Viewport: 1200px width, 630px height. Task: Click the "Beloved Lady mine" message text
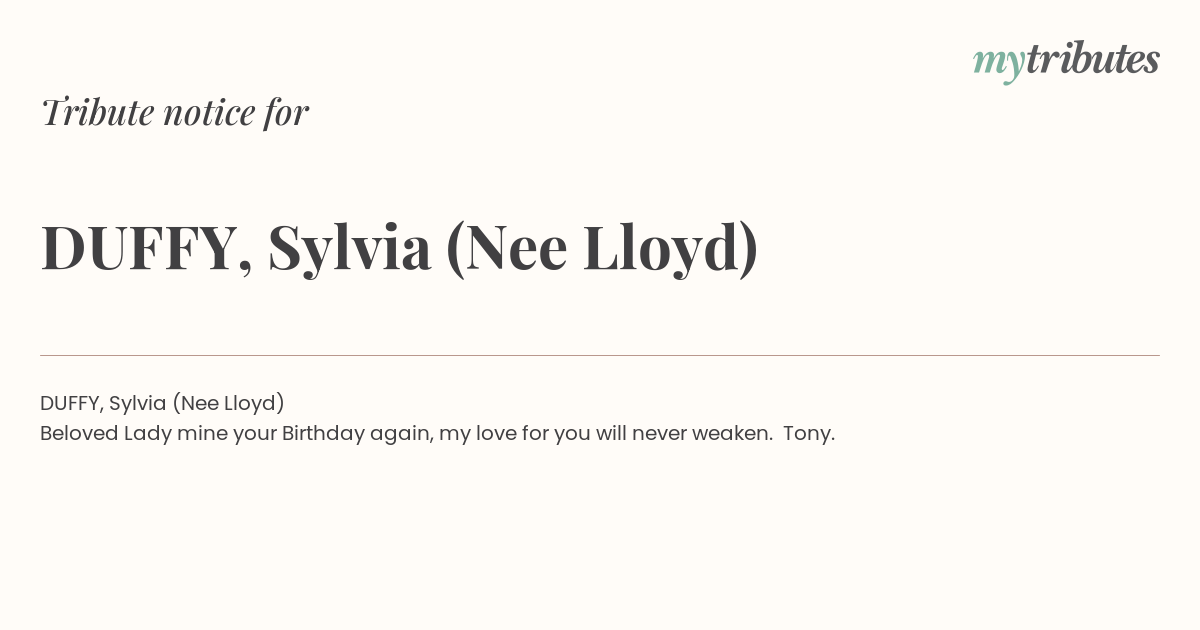coord(437,434)
